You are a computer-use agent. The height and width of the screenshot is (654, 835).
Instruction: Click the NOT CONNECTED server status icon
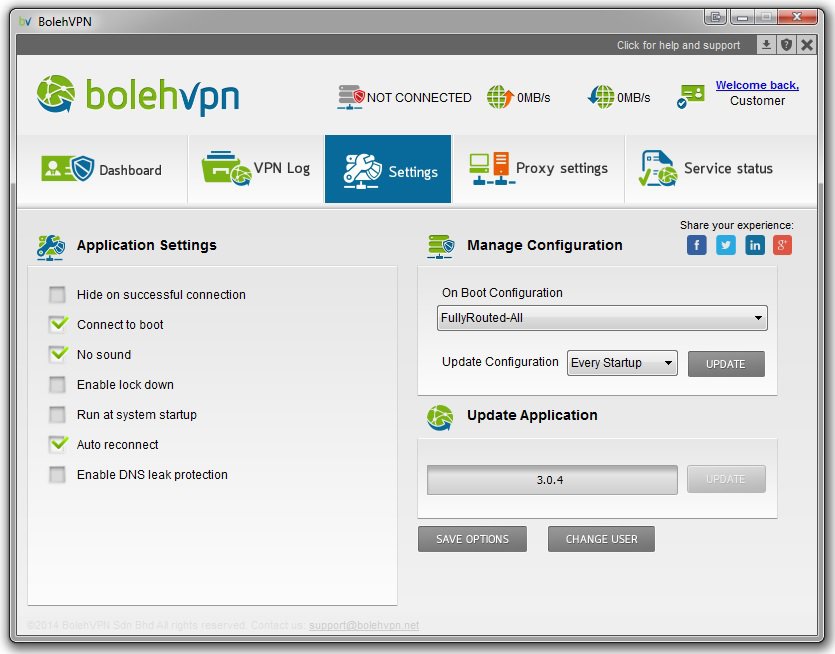click(x=351, y=97)
